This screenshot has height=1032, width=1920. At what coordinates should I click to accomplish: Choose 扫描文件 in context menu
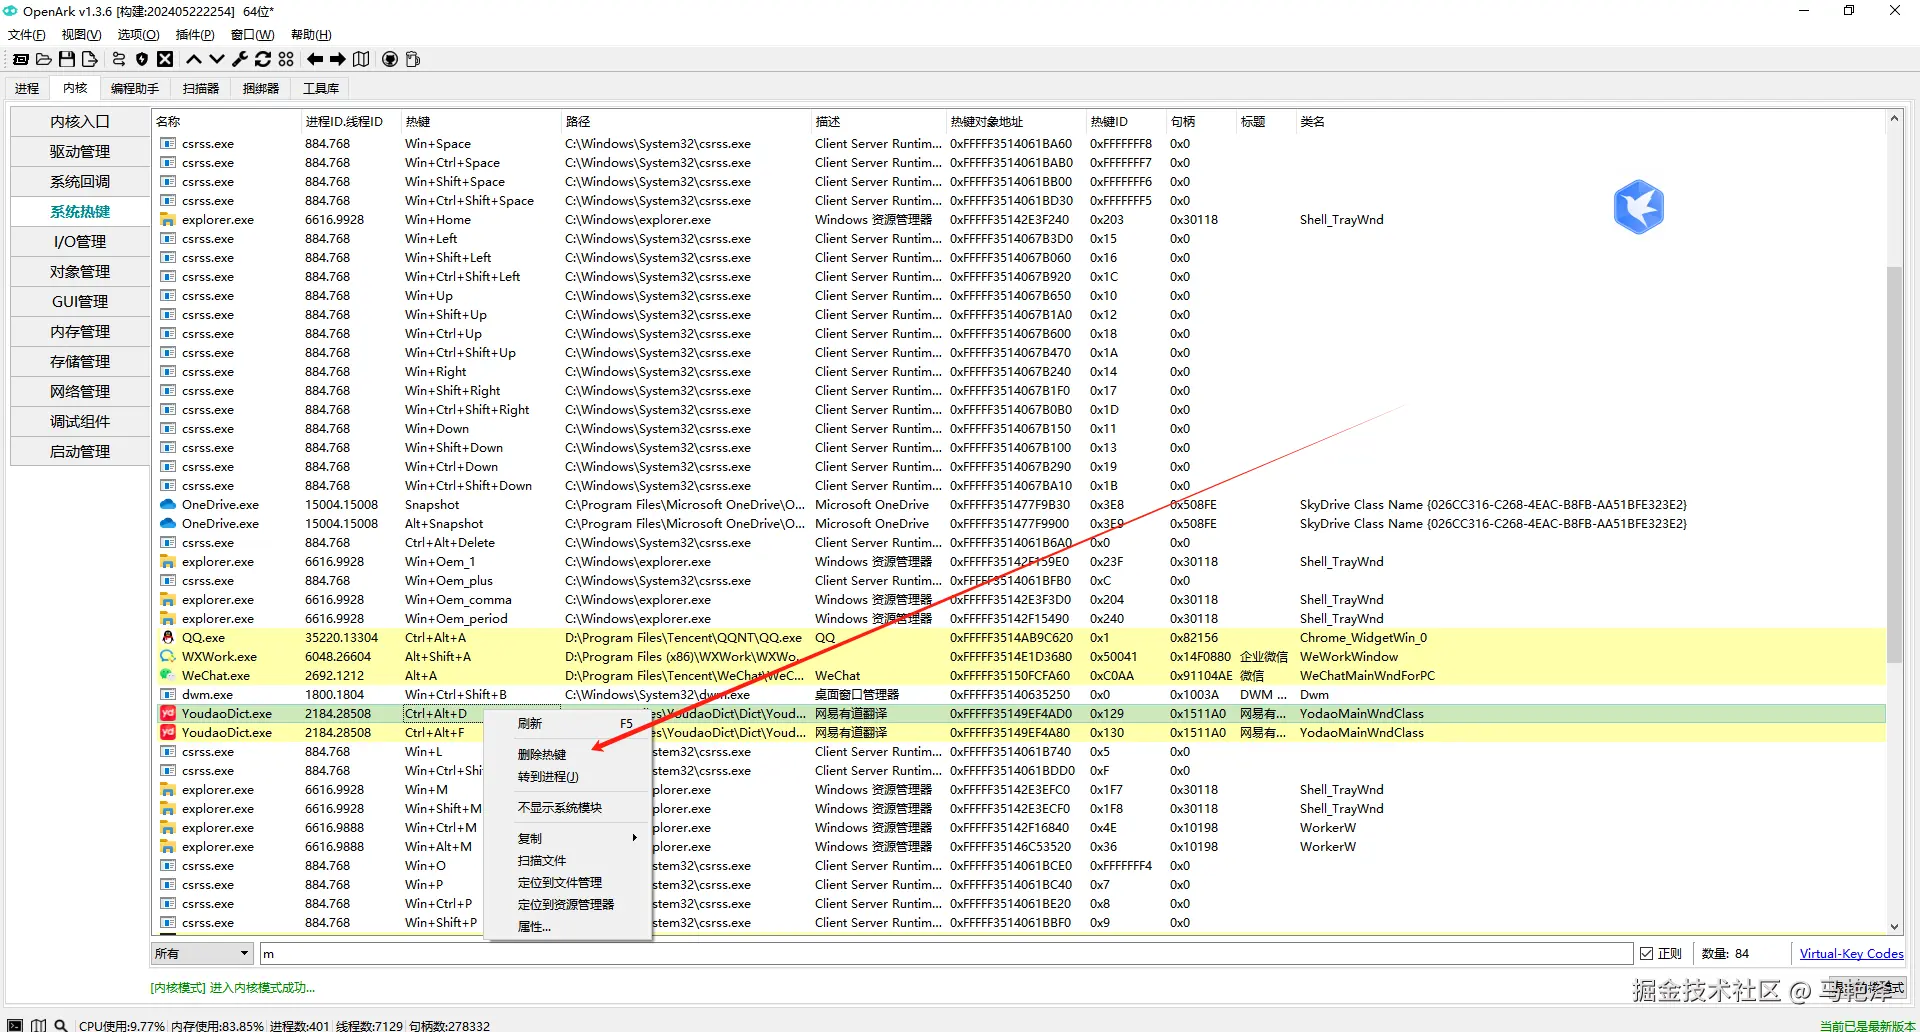coord(567,861)
